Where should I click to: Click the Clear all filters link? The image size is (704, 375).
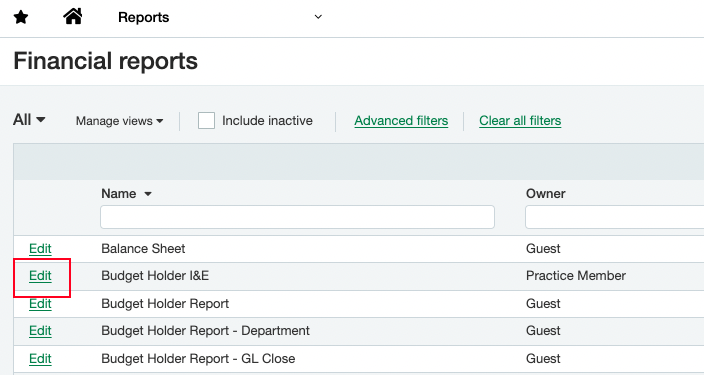[520, 121]
